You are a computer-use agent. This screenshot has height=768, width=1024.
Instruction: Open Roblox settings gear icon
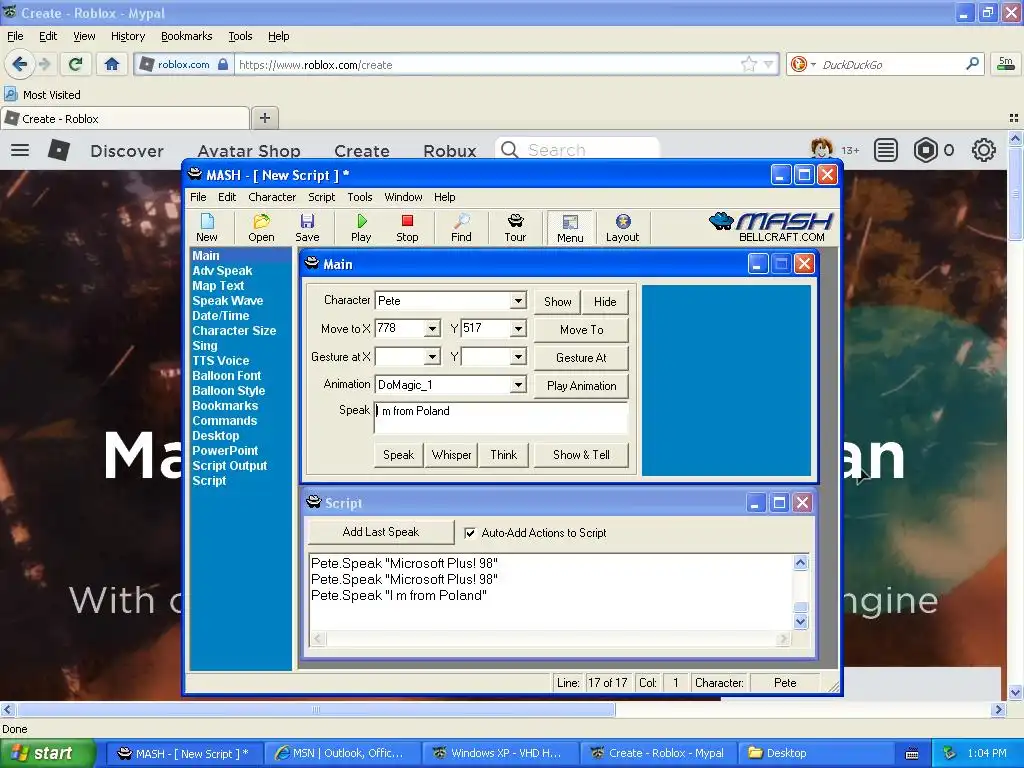984,150
